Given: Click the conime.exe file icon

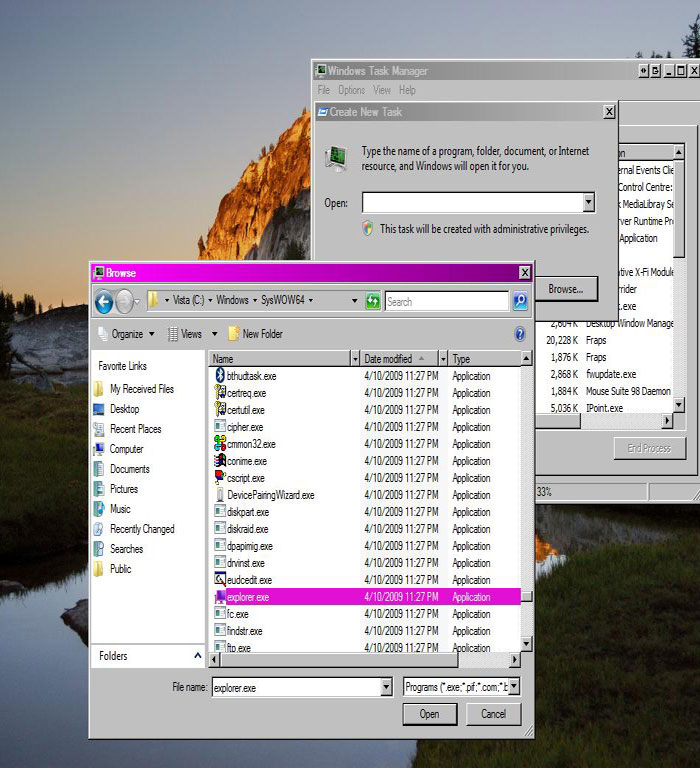Looking at the screenshot, I should click(x=220, y=460).
